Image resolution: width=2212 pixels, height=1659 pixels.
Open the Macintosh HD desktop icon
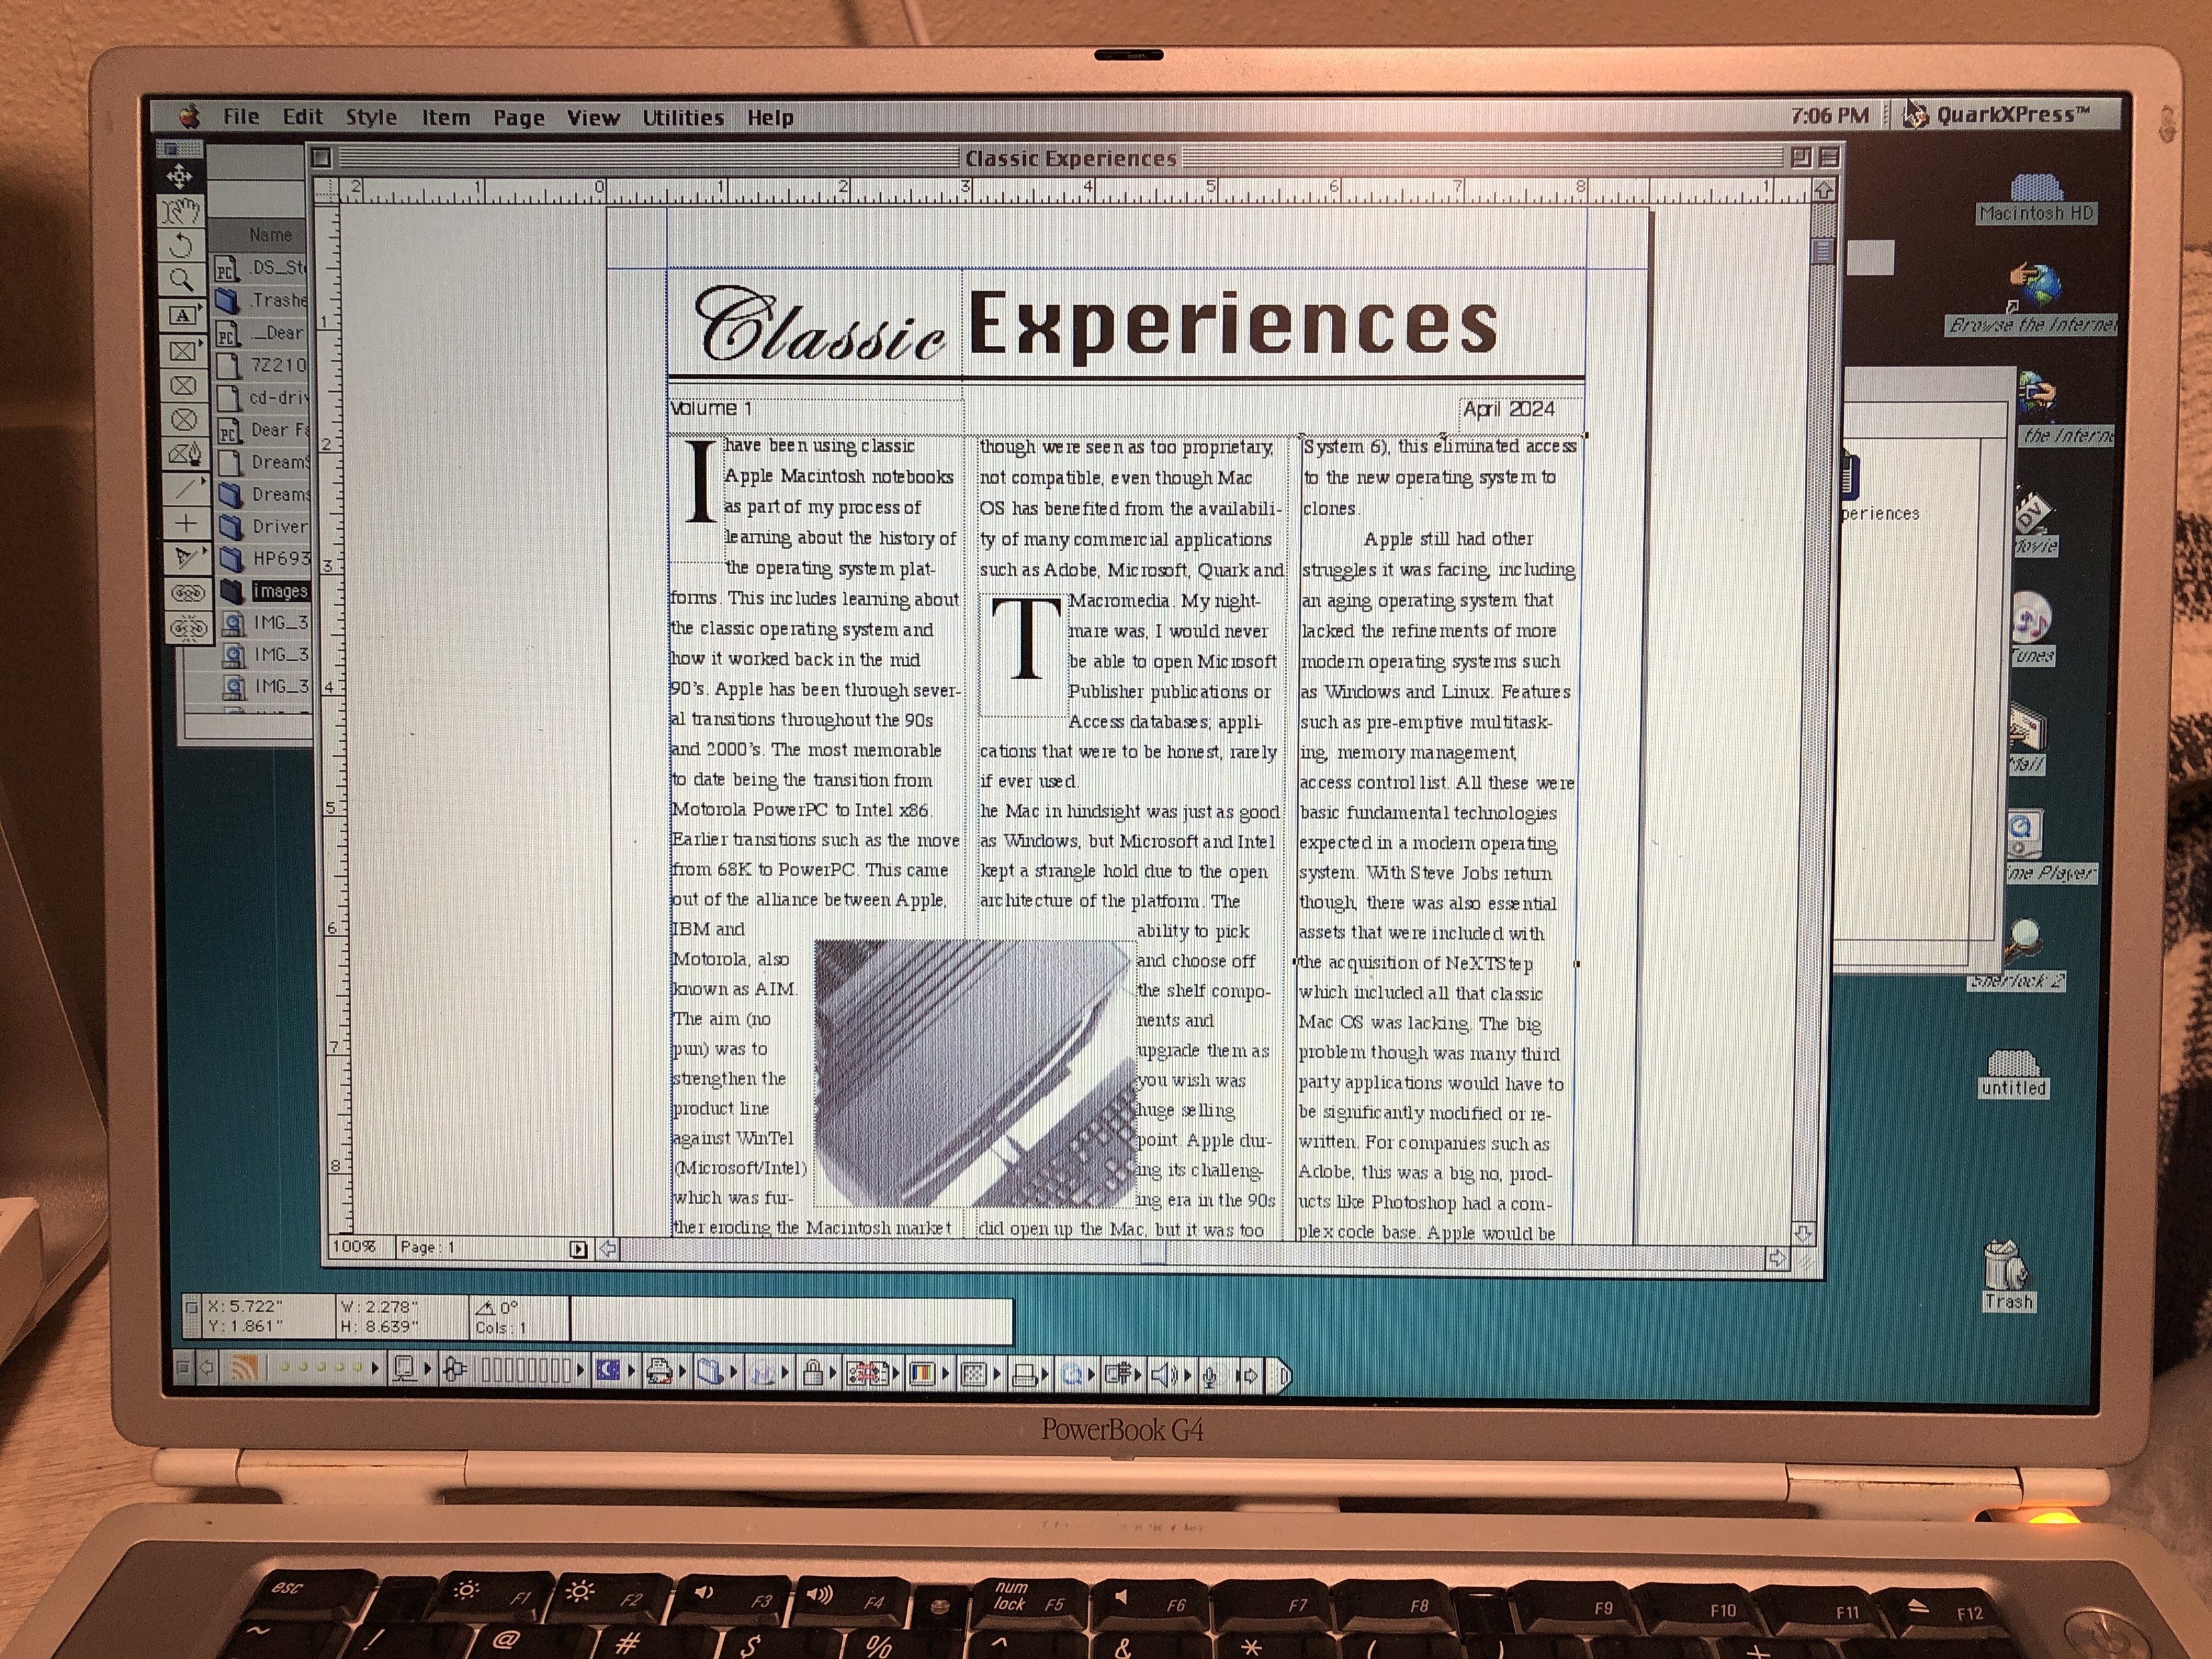coord(2035,199)
